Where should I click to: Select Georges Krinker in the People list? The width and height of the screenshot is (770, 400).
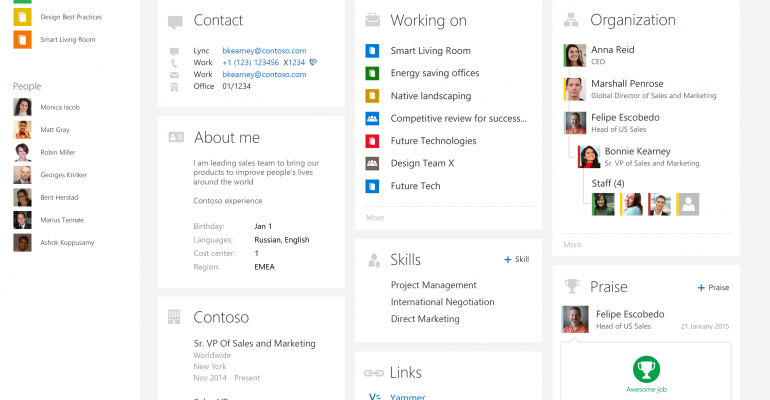coord(63,175)
